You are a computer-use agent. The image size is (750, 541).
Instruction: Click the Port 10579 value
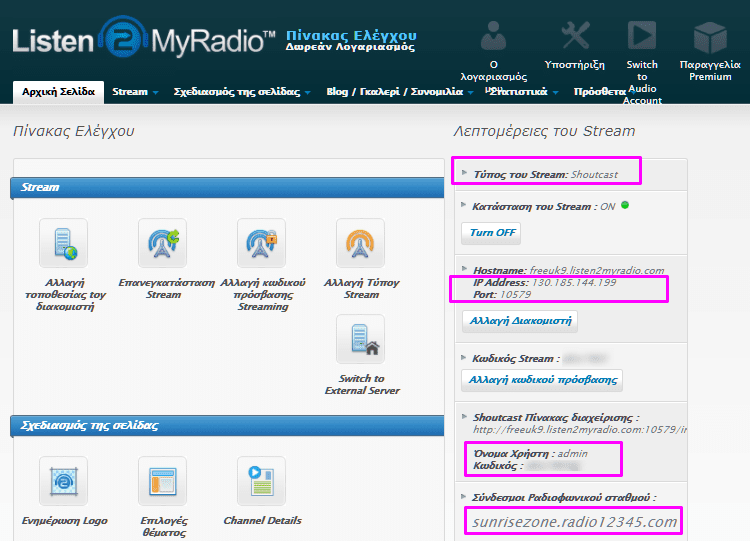(x=515, y=295)
